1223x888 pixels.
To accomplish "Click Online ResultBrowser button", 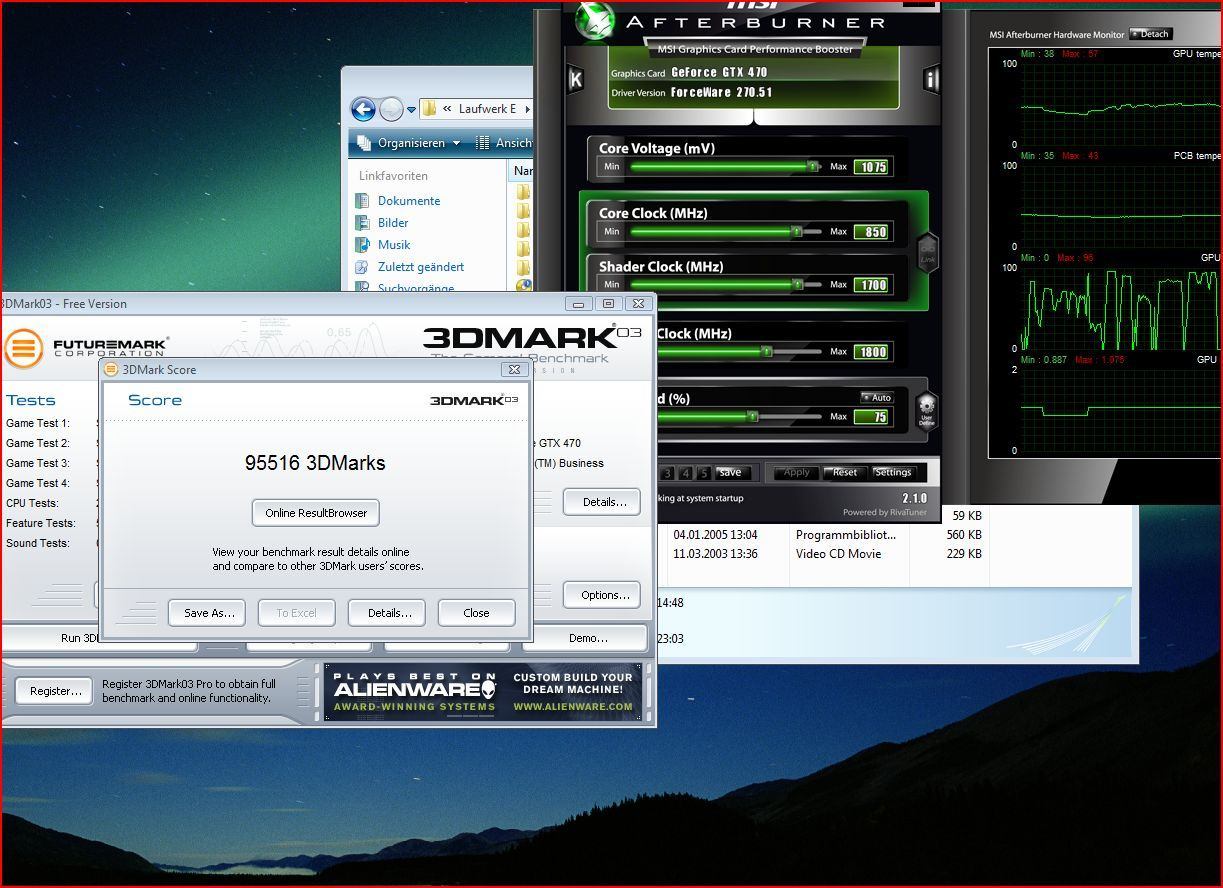I will pyautogui.click(x=316, y=513).
